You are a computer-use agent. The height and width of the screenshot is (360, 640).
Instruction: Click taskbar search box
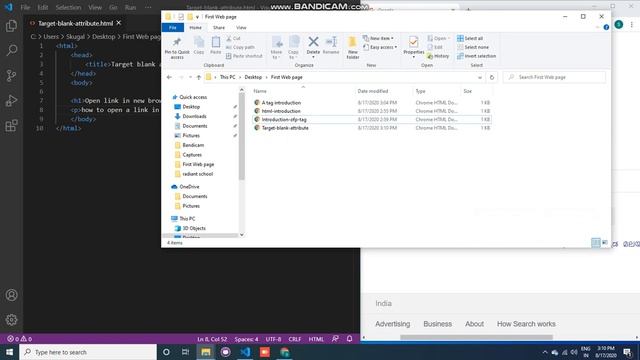(88, 352)
